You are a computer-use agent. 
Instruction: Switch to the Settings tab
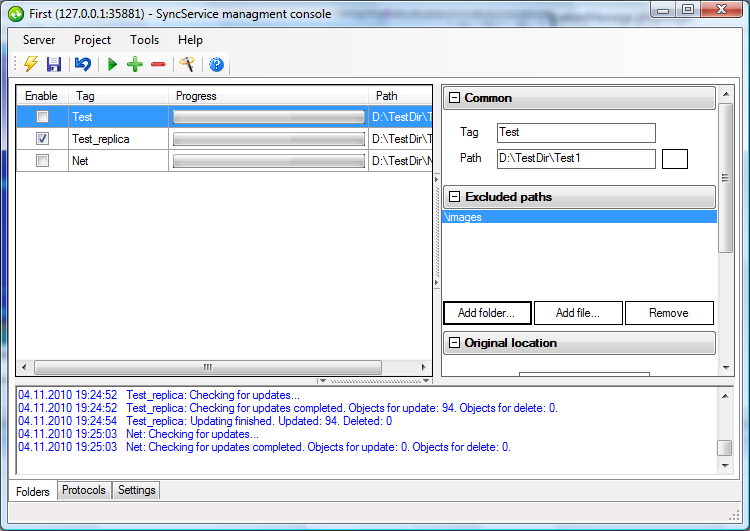pos(137,490)
